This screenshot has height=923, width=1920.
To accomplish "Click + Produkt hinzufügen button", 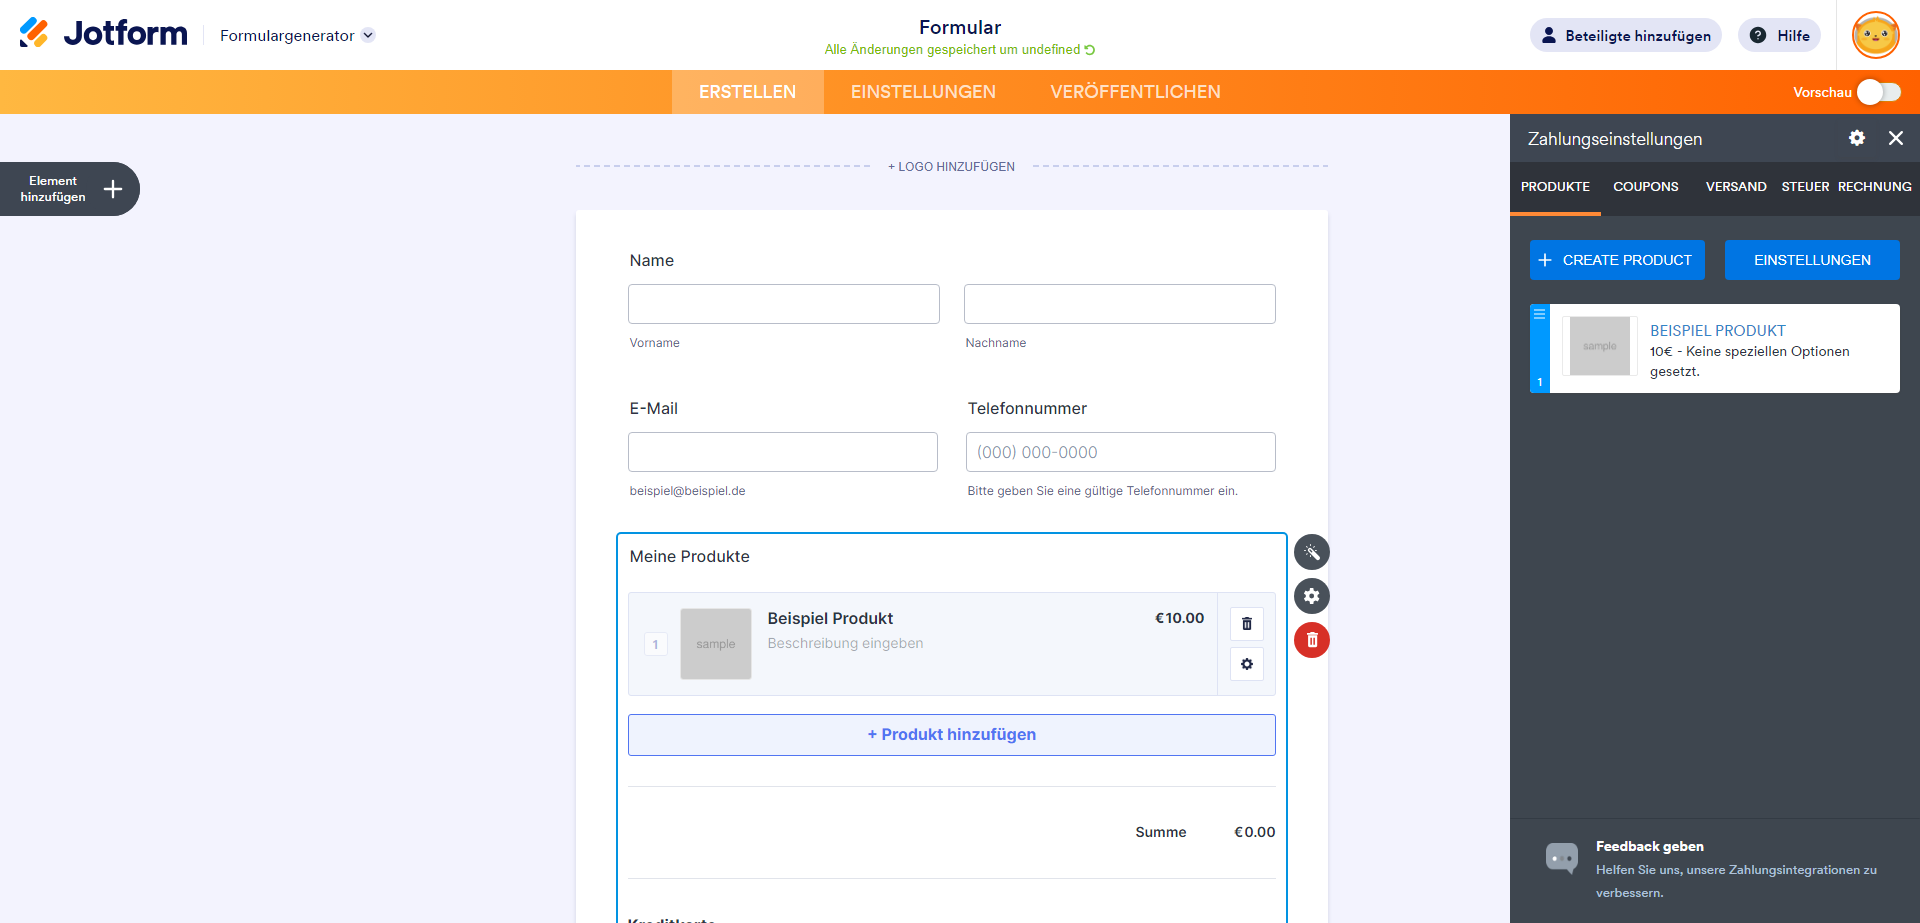I will pyautogui.click(x=951, y=735).
